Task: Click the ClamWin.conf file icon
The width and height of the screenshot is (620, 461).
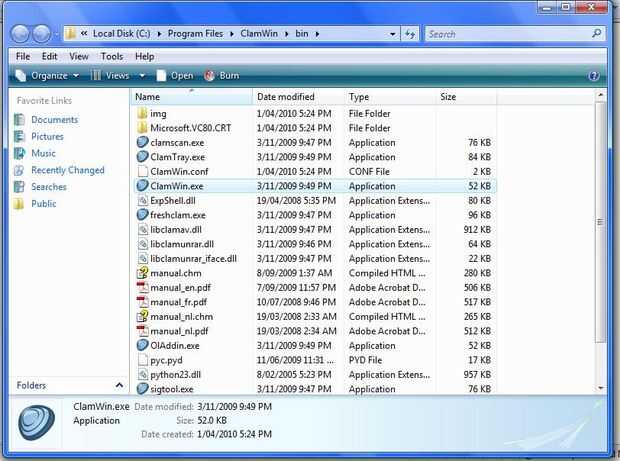Action: [x=142, y=172]
